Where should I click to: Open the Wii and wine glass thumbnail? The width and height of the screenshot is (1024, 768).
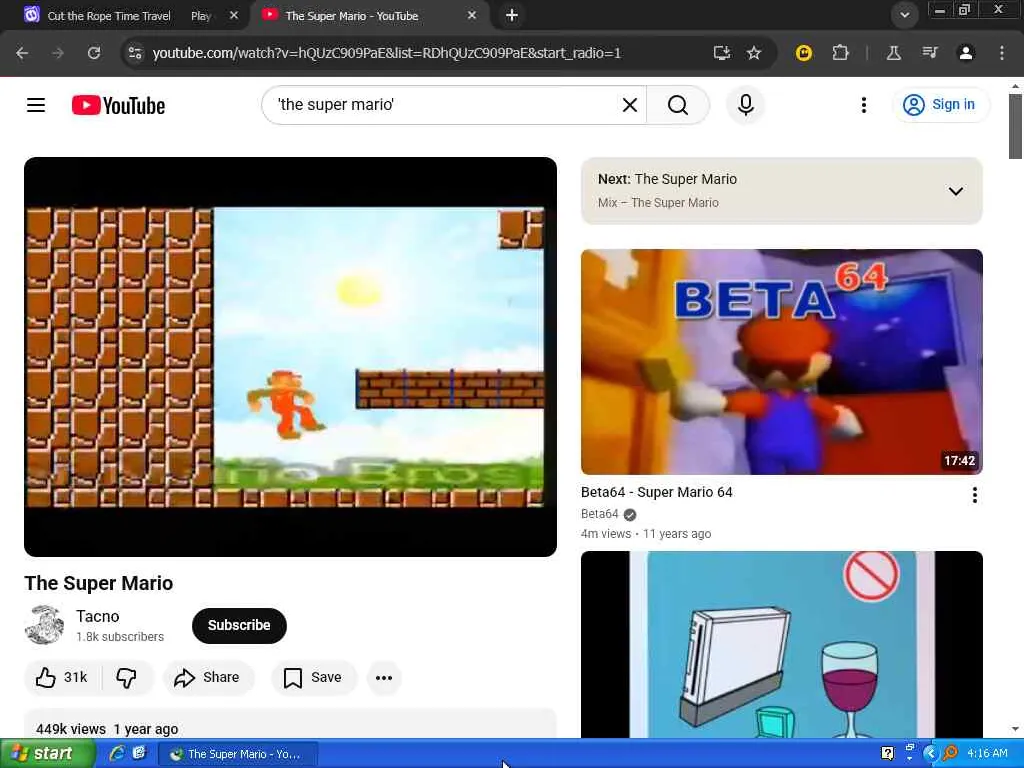[781, 645]
